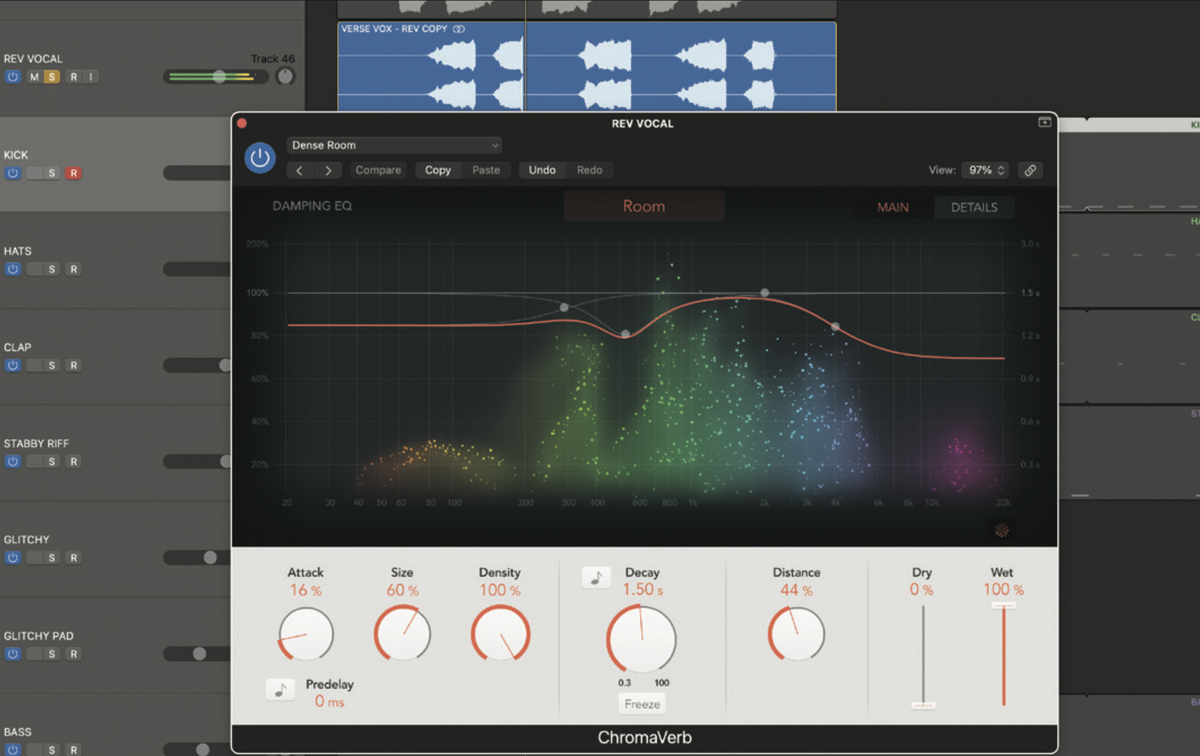Mute the REV VOCAL track
Viewport: 1200px width, 756px height.
click(x=32, y=75)
